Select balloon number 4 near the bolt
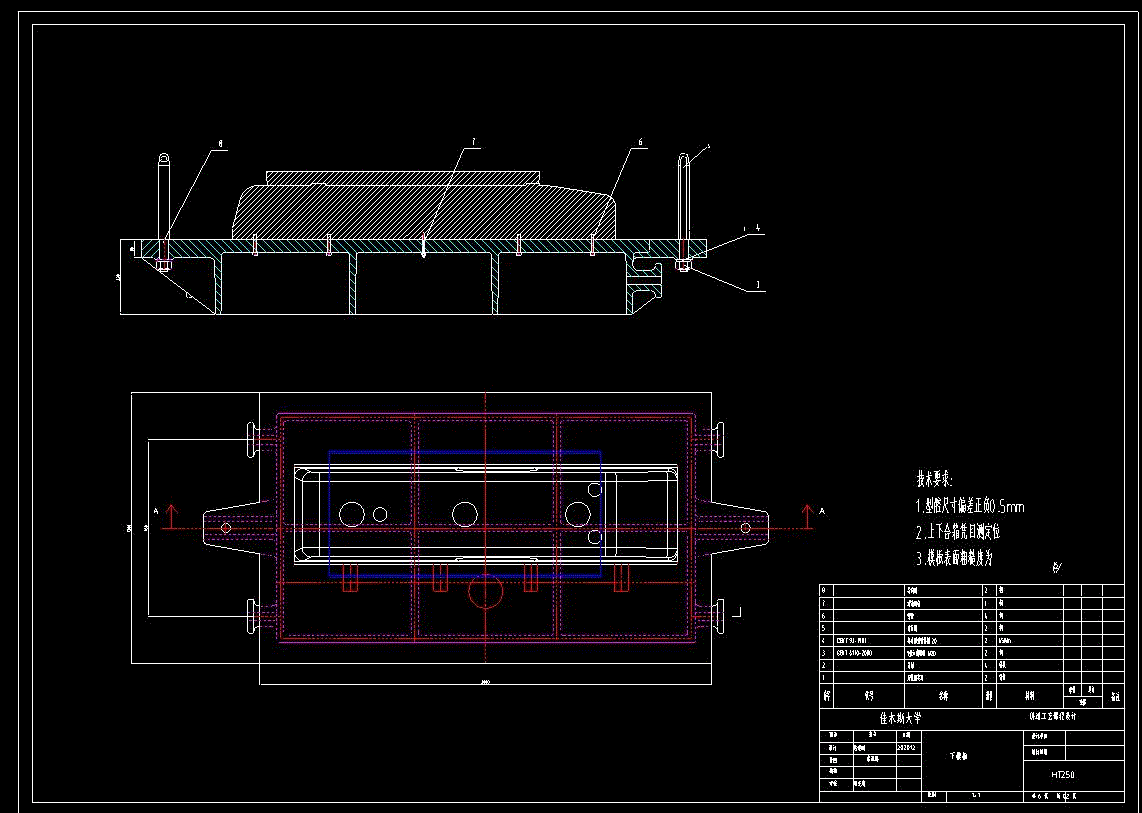Screen dimensions: 1142x813 tap(758, 228)
